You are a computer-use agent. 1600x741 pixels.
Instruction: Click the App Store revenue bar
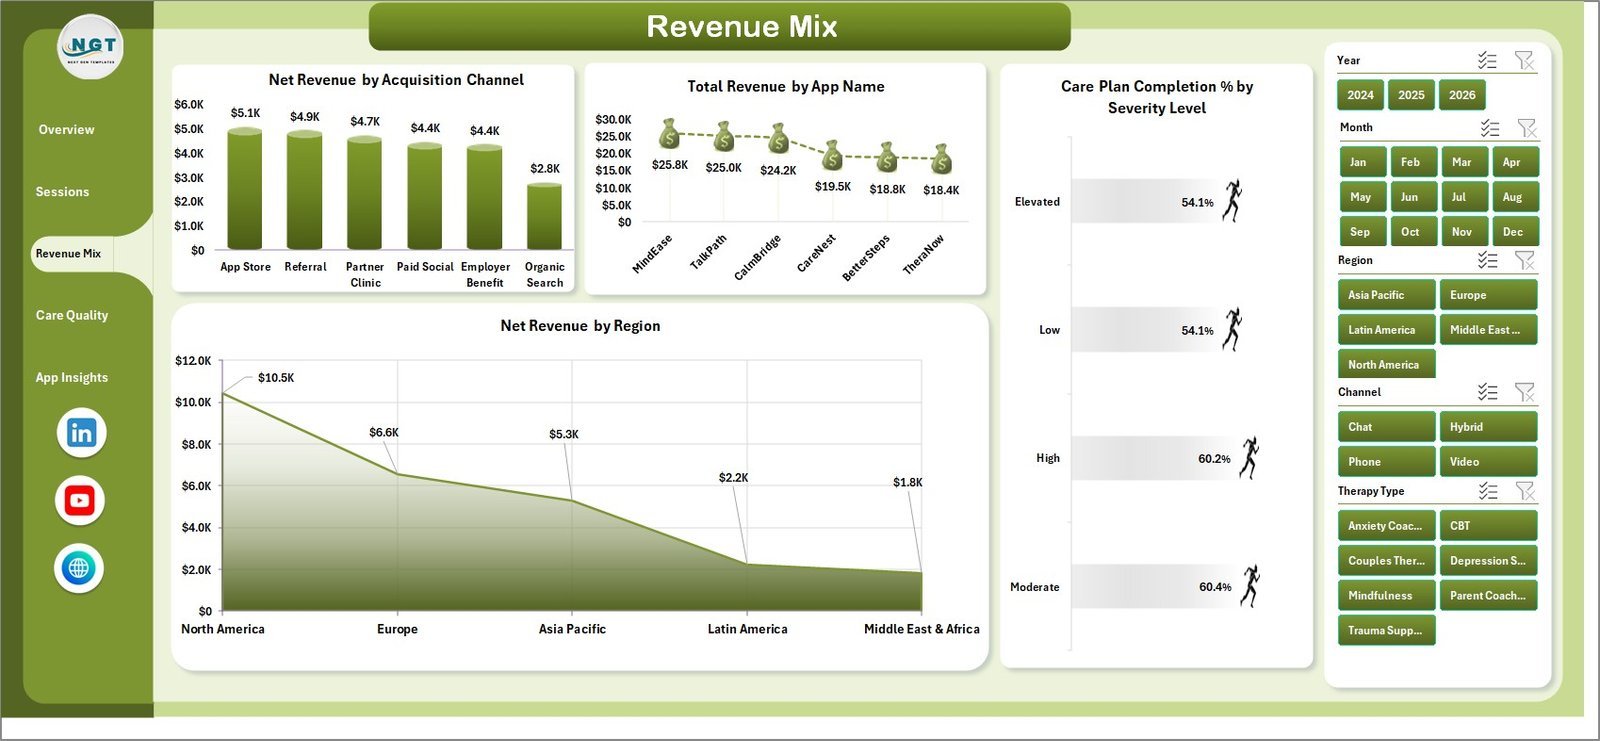point(245,188)
